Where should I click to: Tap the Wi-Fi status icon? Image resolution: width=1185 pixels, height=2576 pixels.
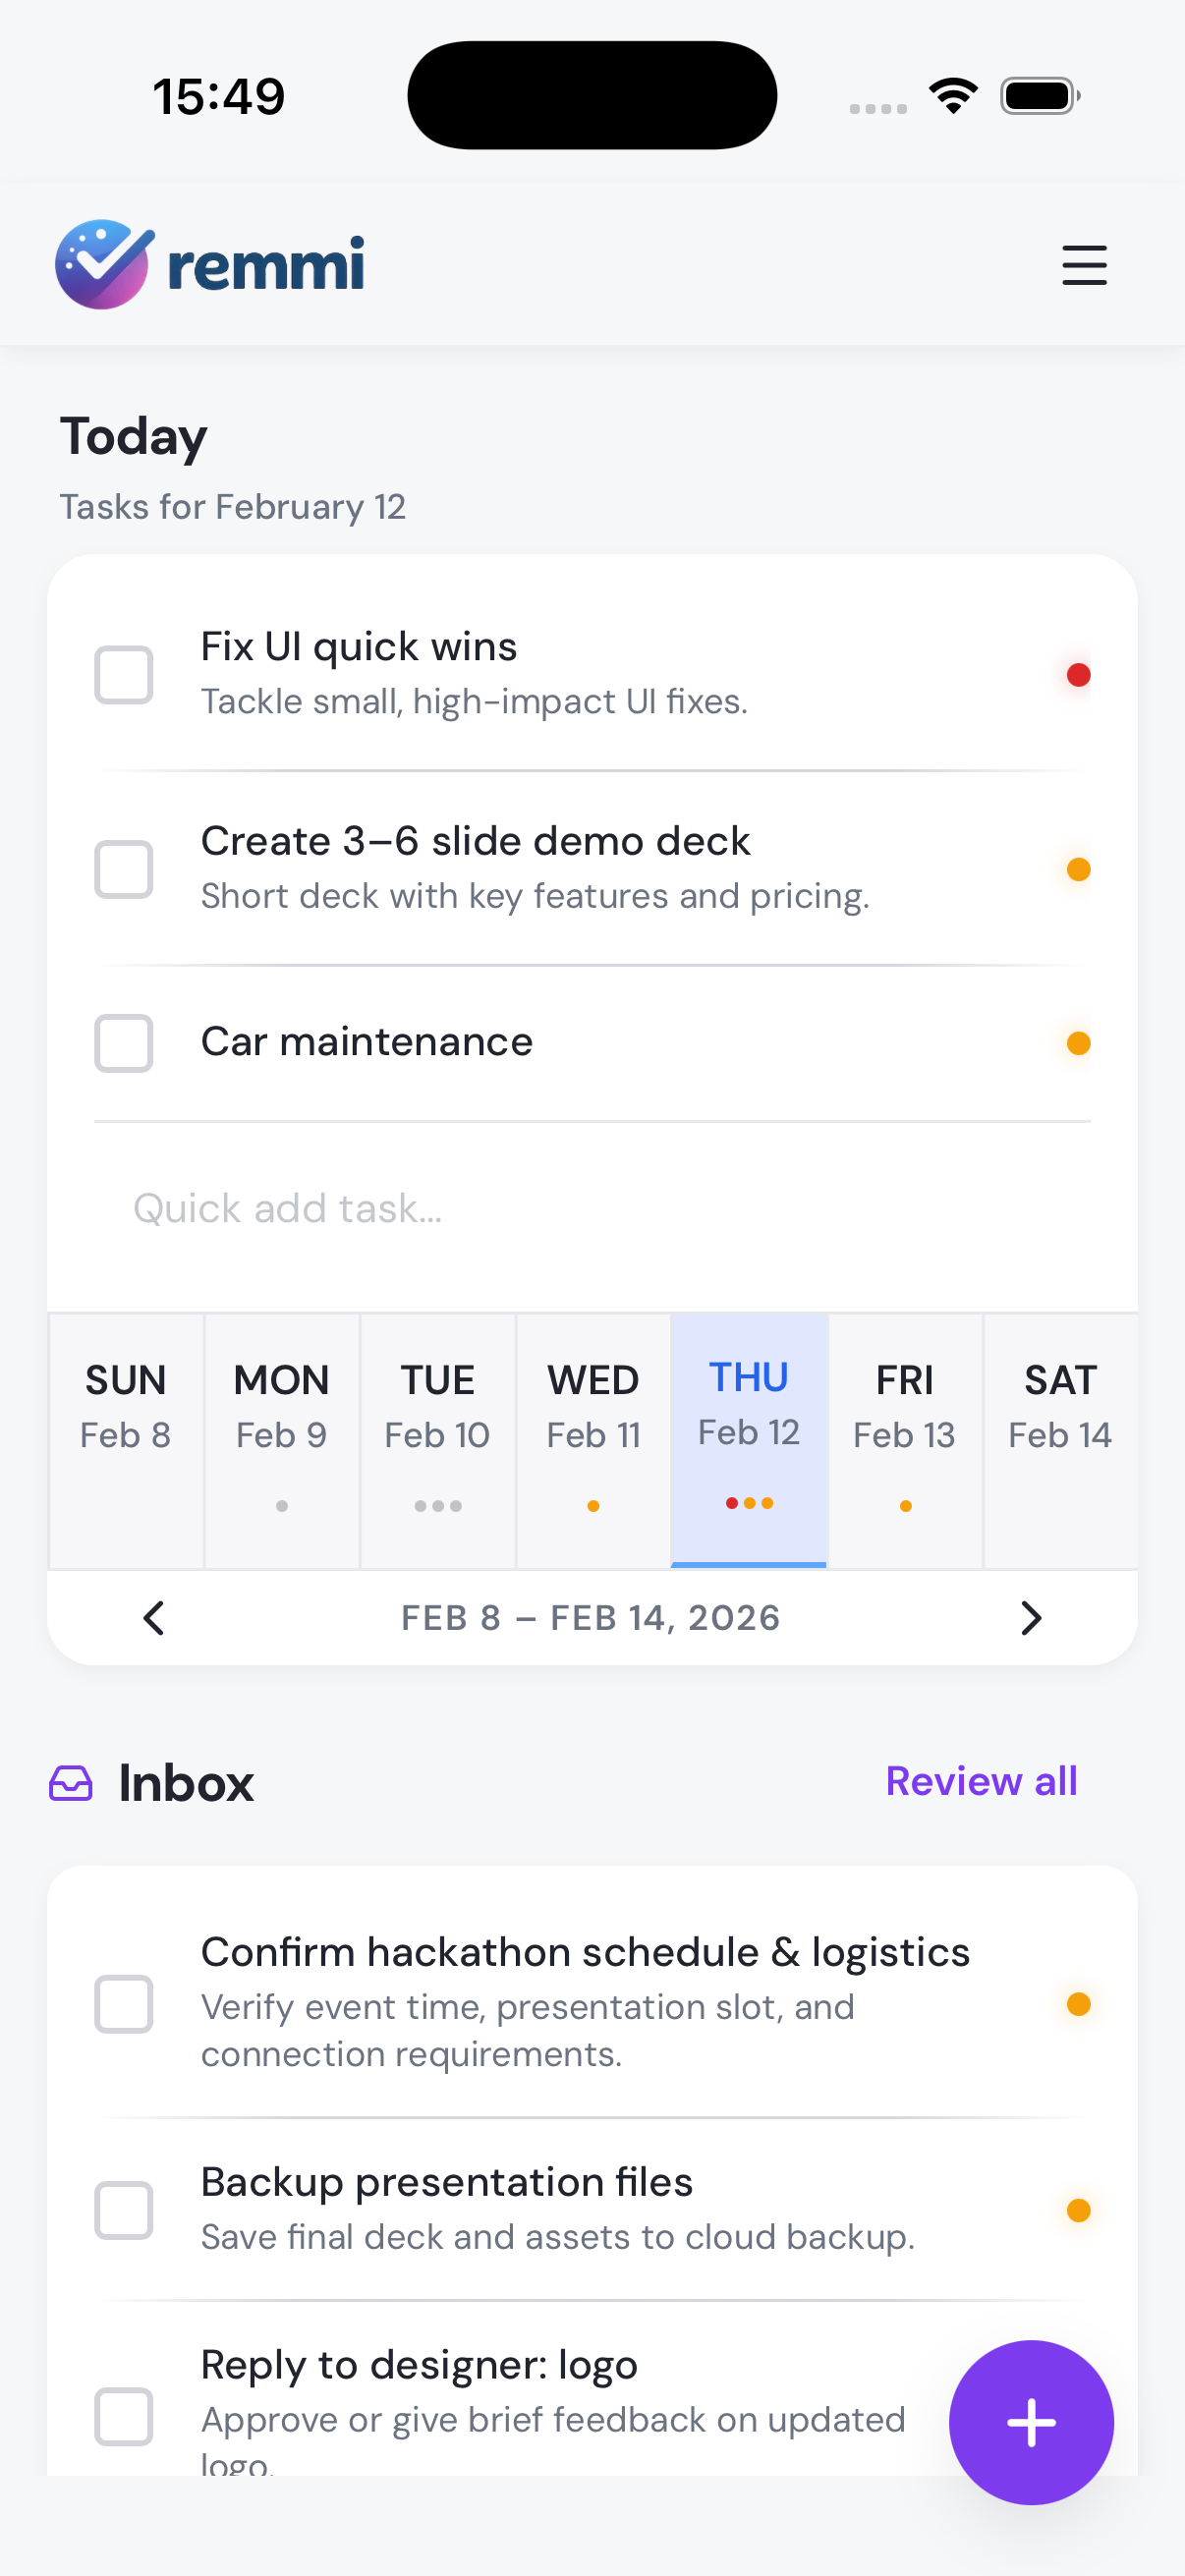point(953,96)
